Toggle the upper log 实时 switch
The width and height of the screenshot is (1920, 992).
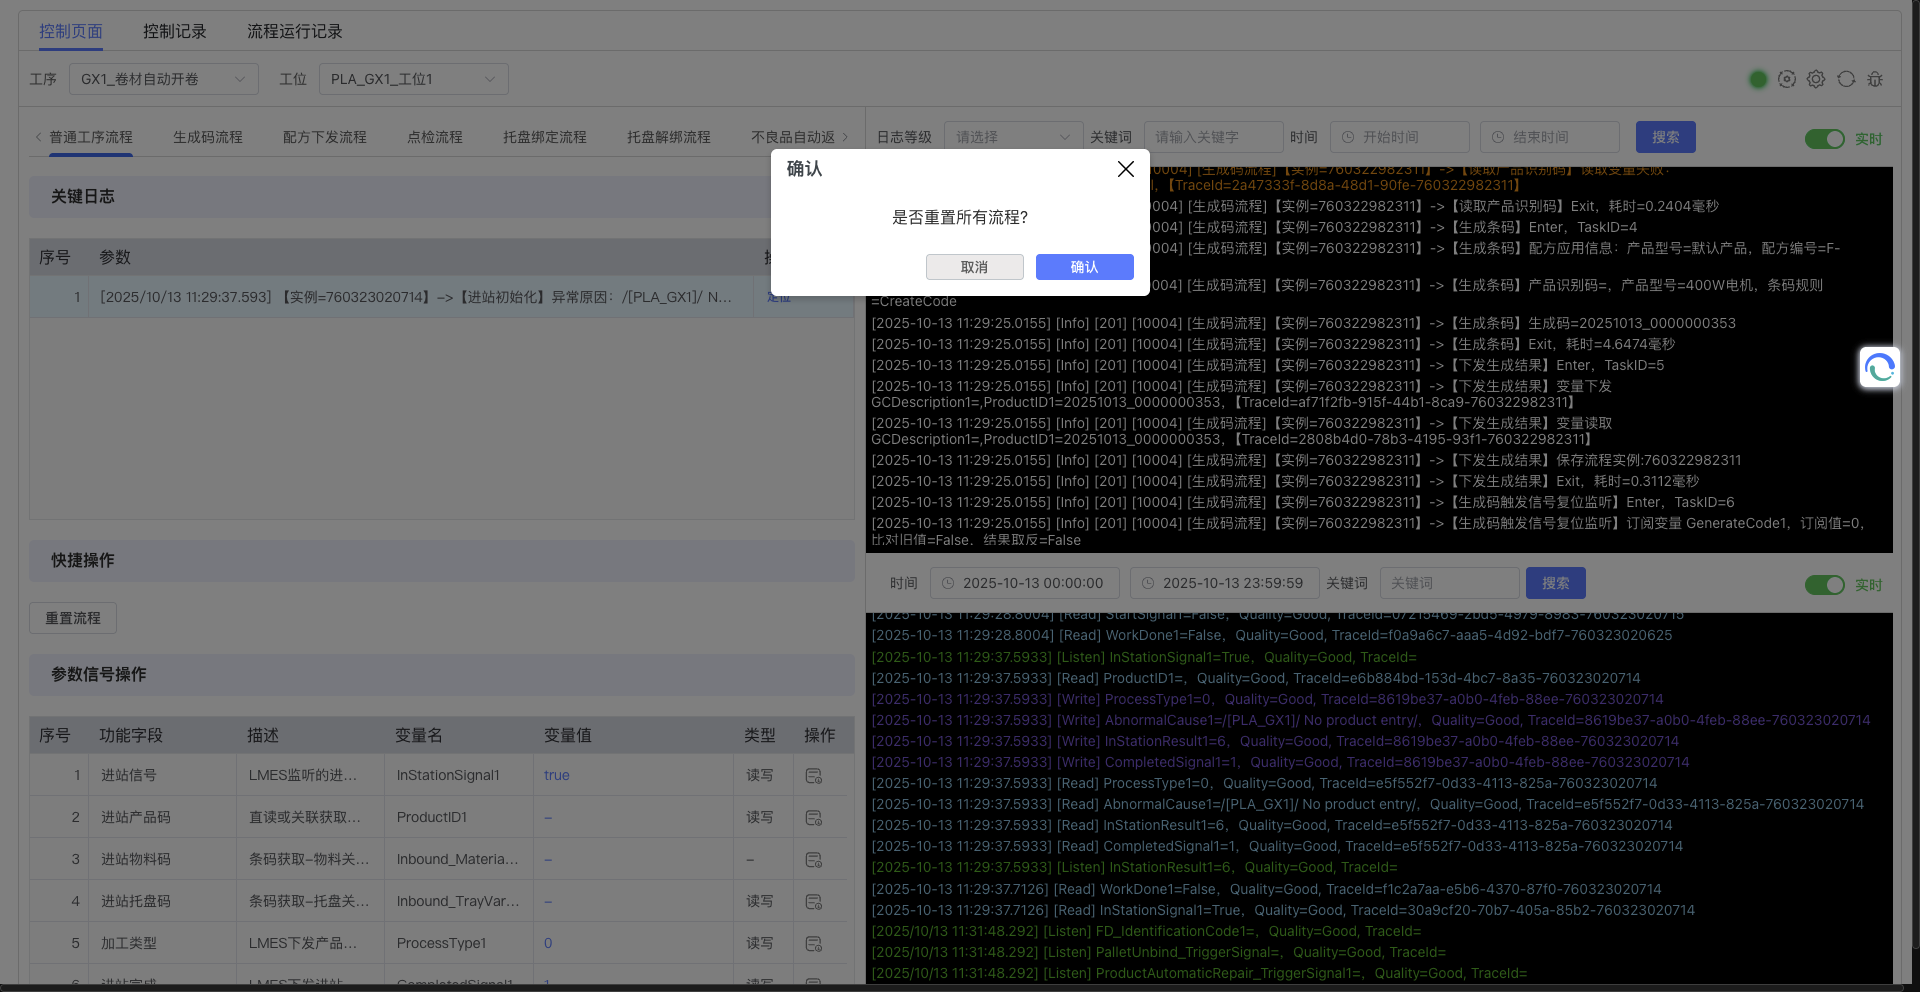1824,139
